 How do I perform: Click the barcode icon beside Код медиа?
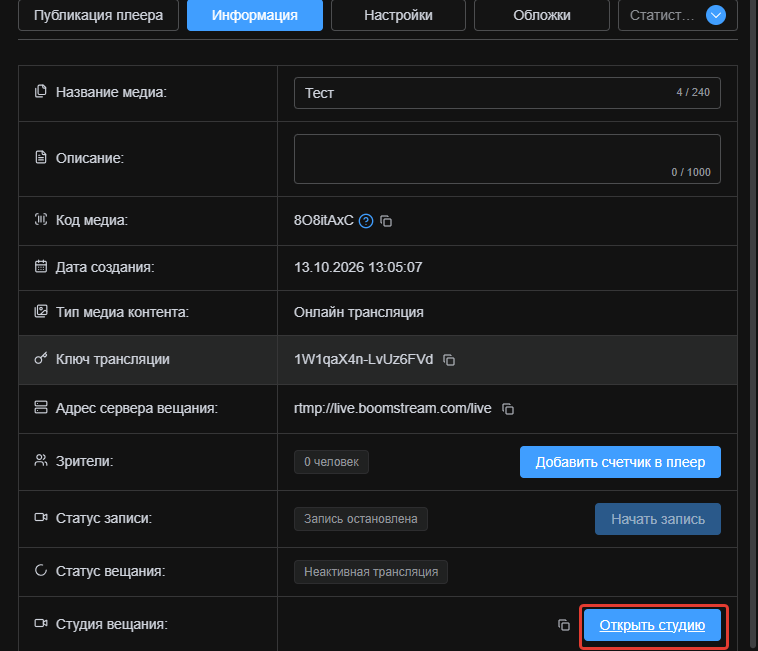(x=41, y=219)
